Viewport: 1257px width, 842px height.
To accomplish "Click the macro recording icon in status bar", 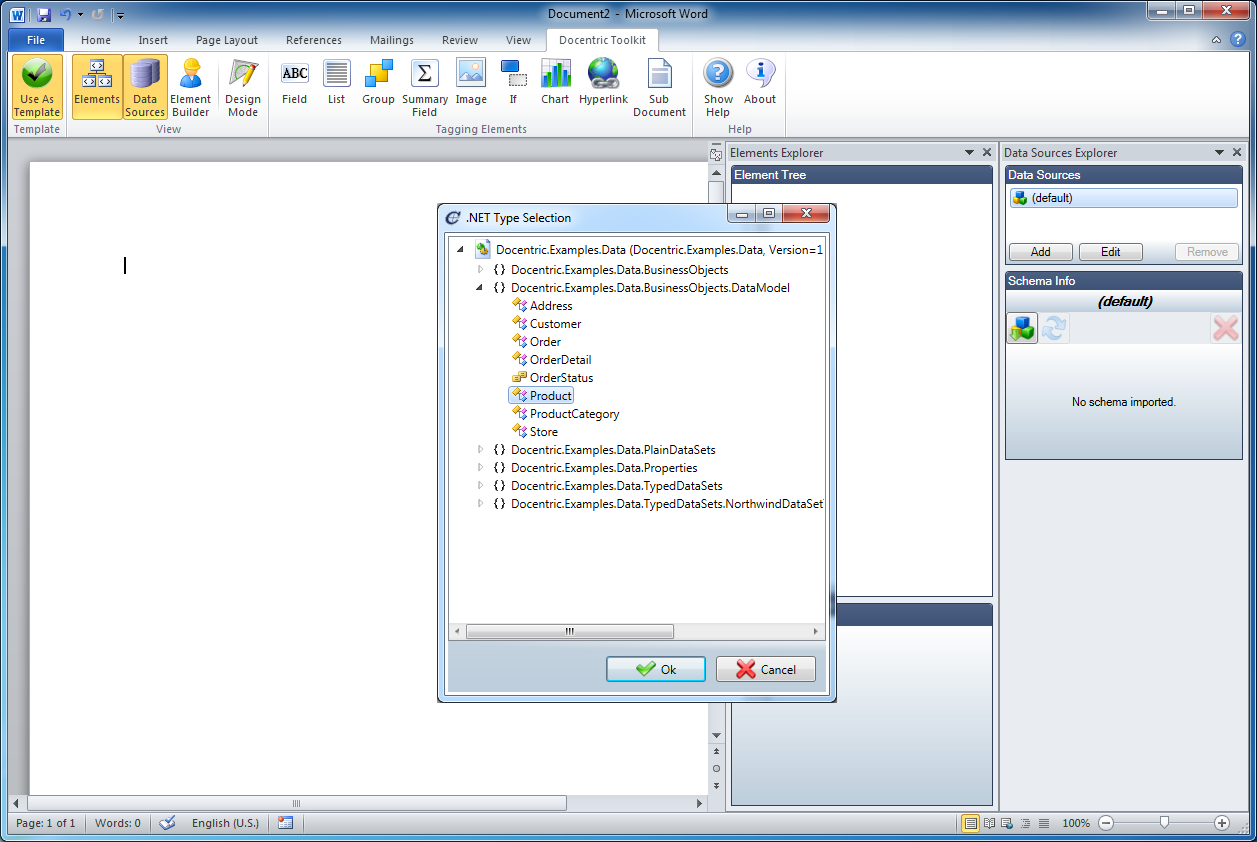I will click(x=286, y=823).
